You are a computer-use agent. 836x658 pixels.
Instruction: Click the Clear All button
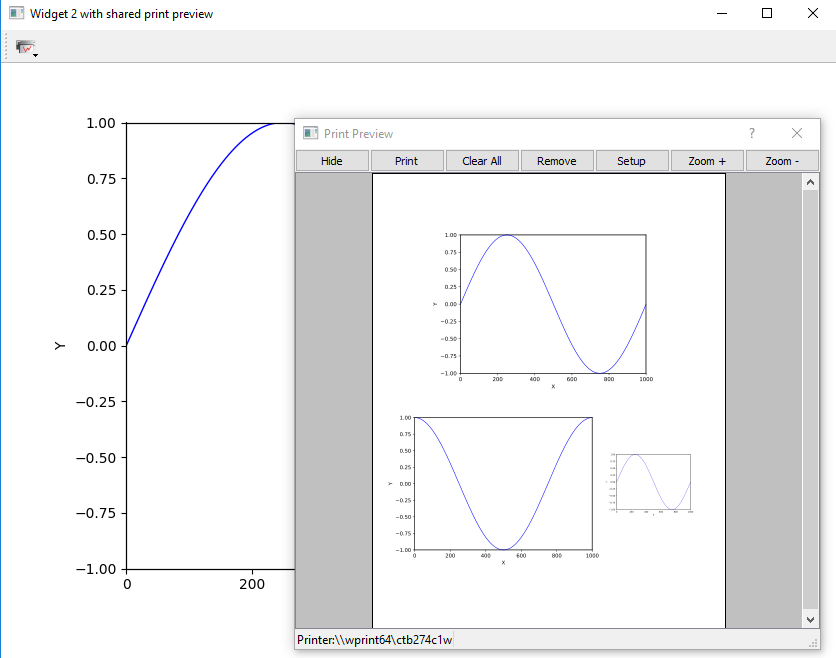click(x=482, y=161)
